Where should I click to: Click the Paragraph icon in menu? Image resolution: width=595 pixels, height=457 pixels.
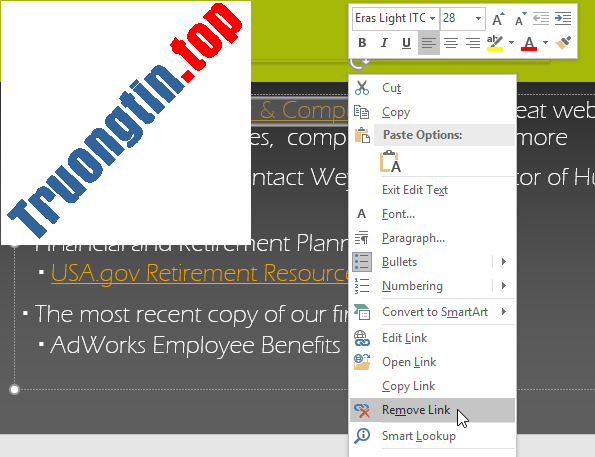pos(362,238)
